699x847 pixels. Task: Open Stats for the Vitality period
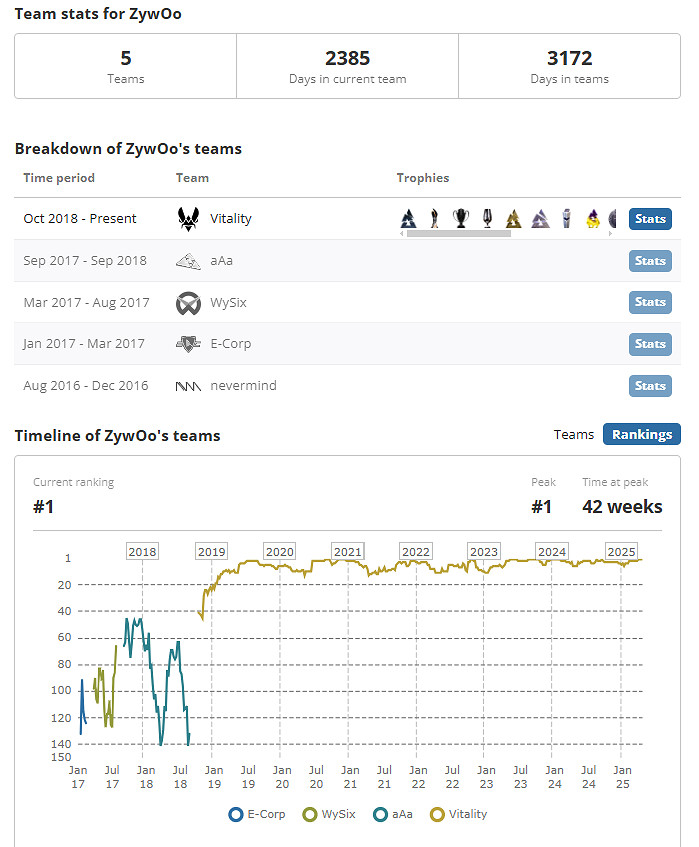tap(650, 219)
